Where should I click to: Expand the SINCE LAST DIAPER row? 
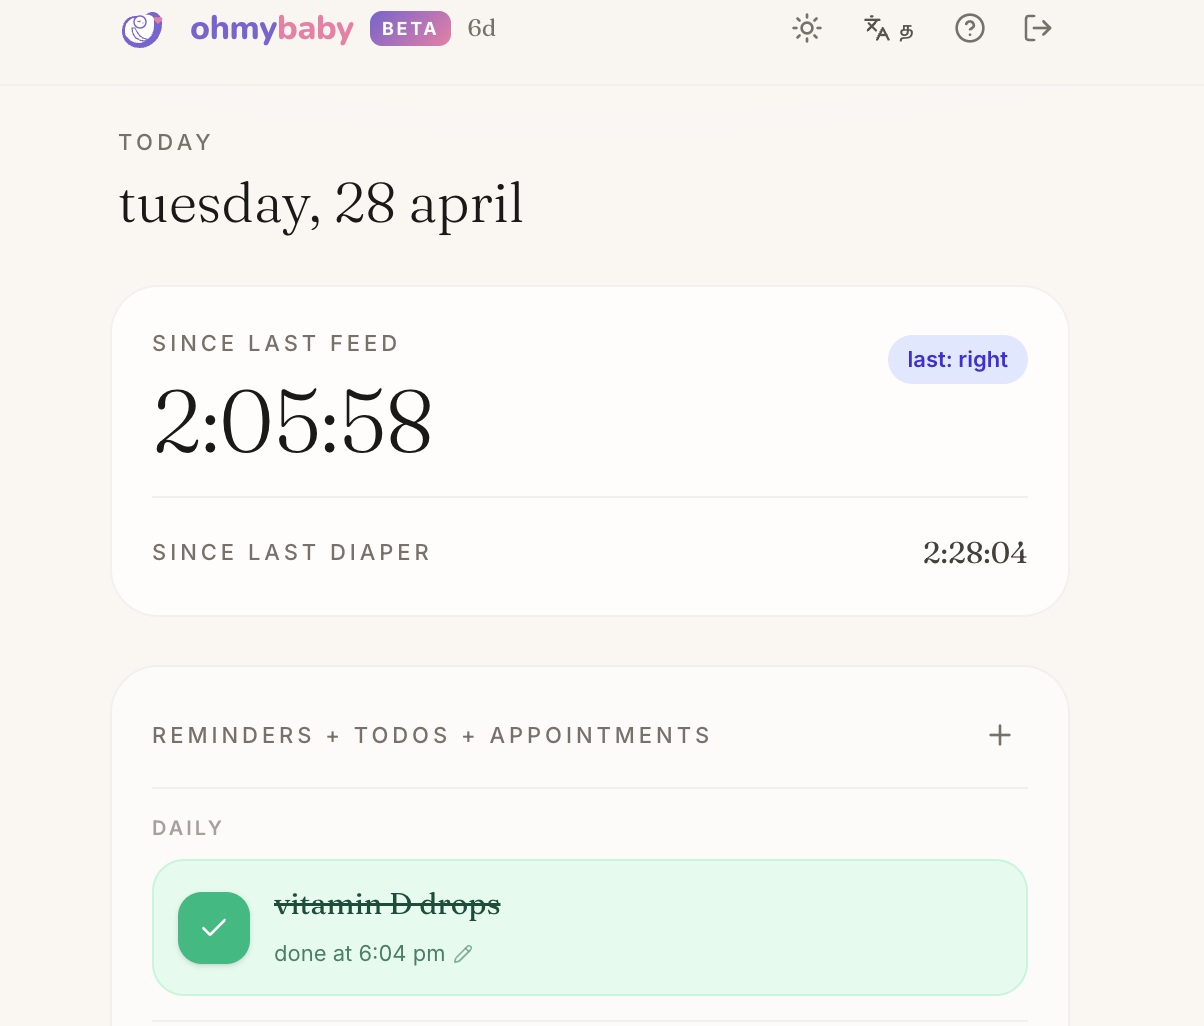coord(291,552)
